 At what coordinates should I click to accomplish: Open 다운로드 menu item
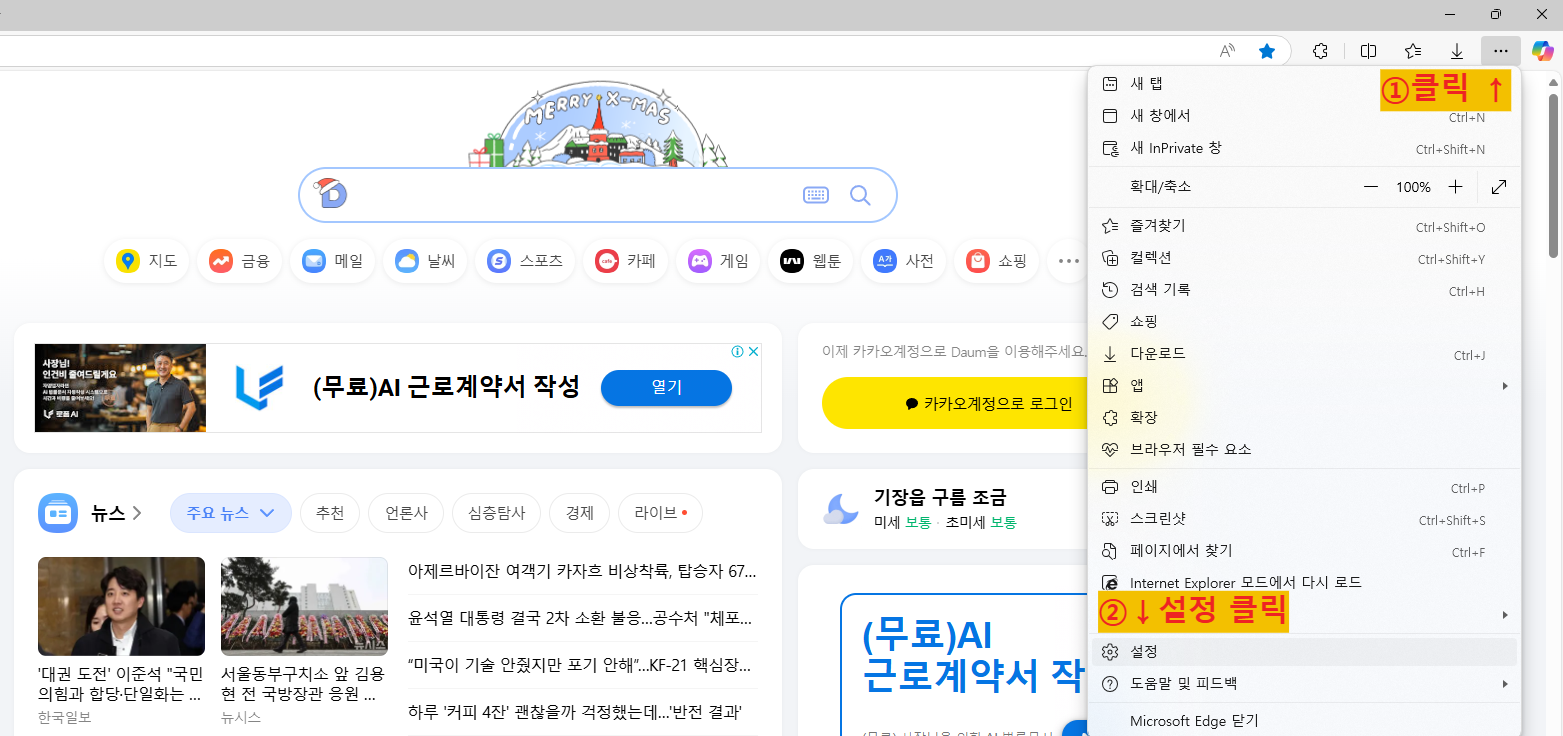(x=1304, y=354)
